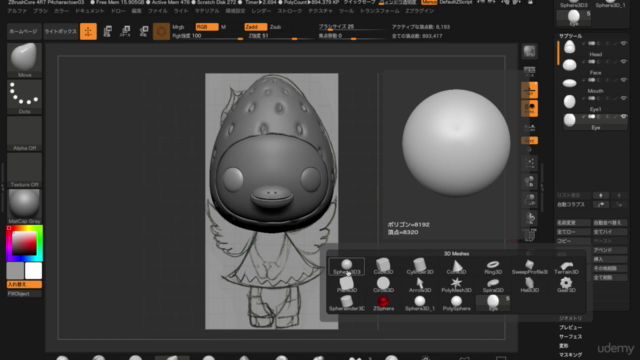Click the 名前変更 rename button
The height and width of the screenshot is (360, 640).
(573, 223)
